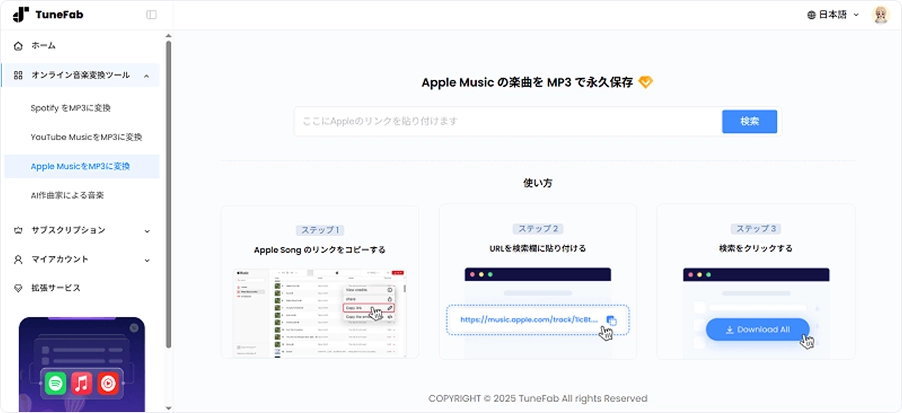The height and width of the screenshot is (413, 902).
Task: Click YouTube Music icon in promo banner
Action: point(108,383)
